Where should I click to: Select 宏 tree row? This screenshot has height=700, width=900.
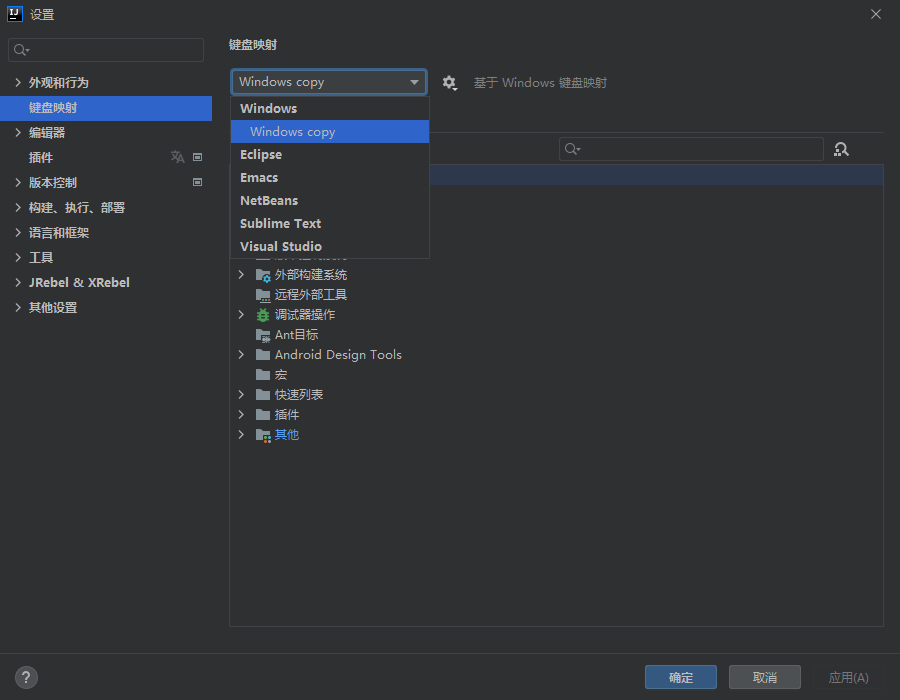[x=556, y=375]
